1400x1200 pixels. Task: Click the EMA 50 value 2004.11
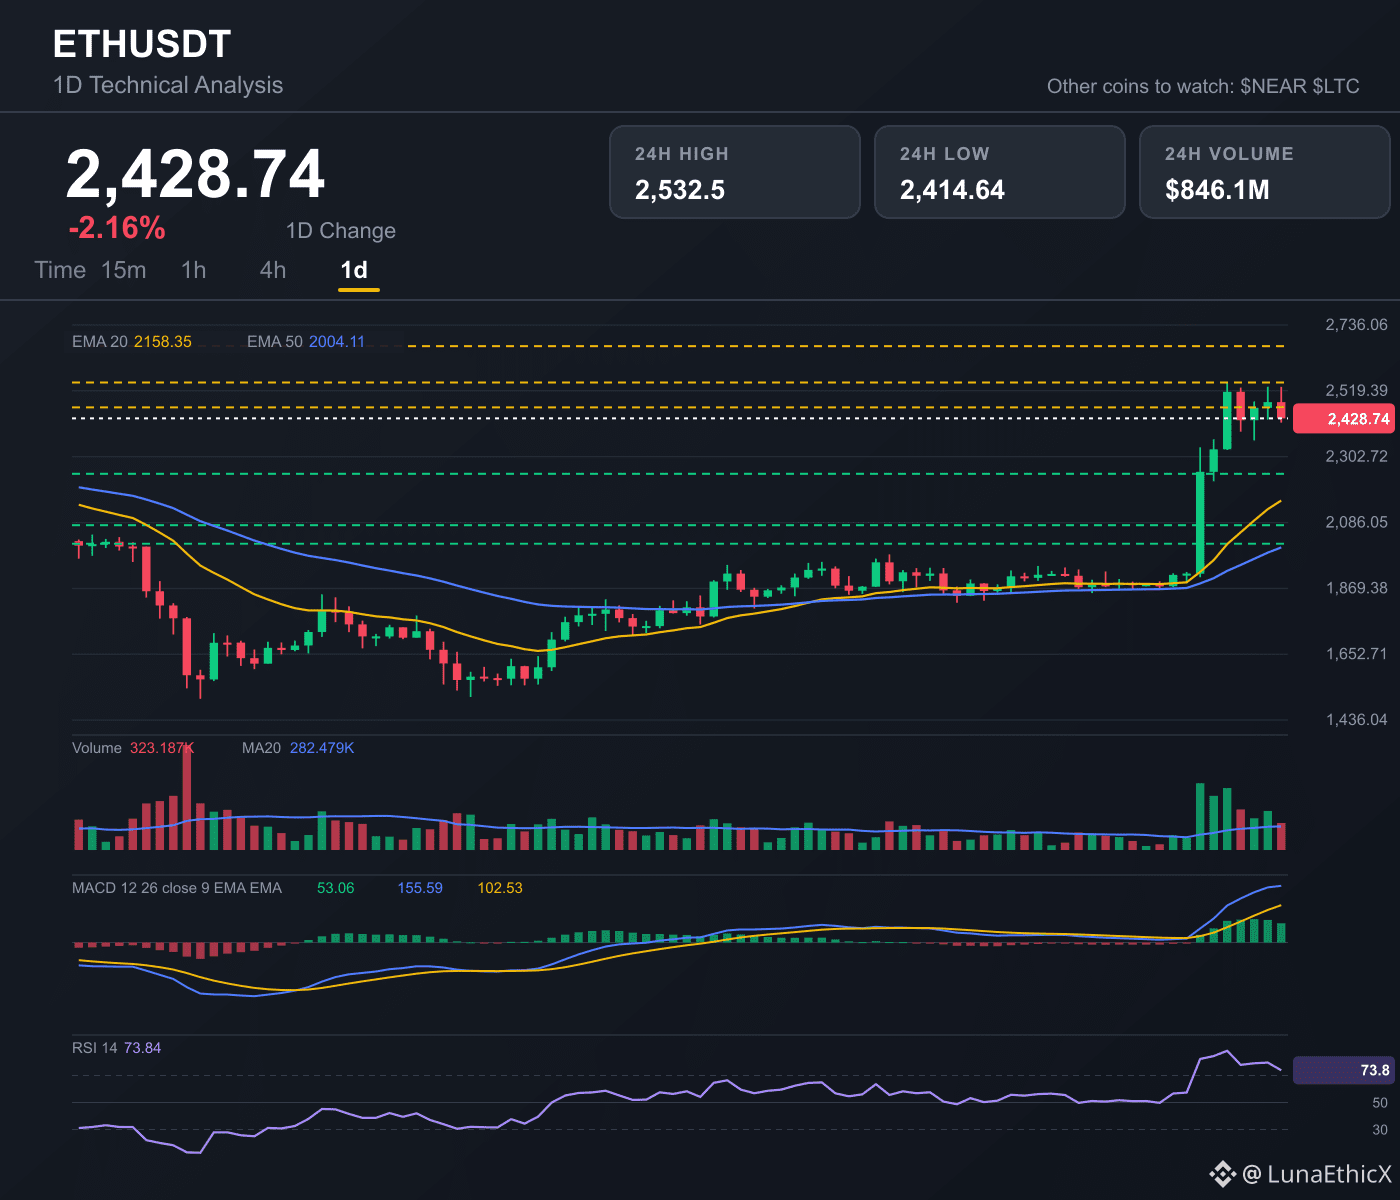[x=337, y=341]
